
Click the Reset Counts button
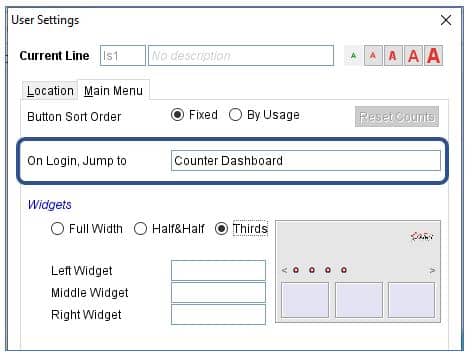[x=397, y=117]
